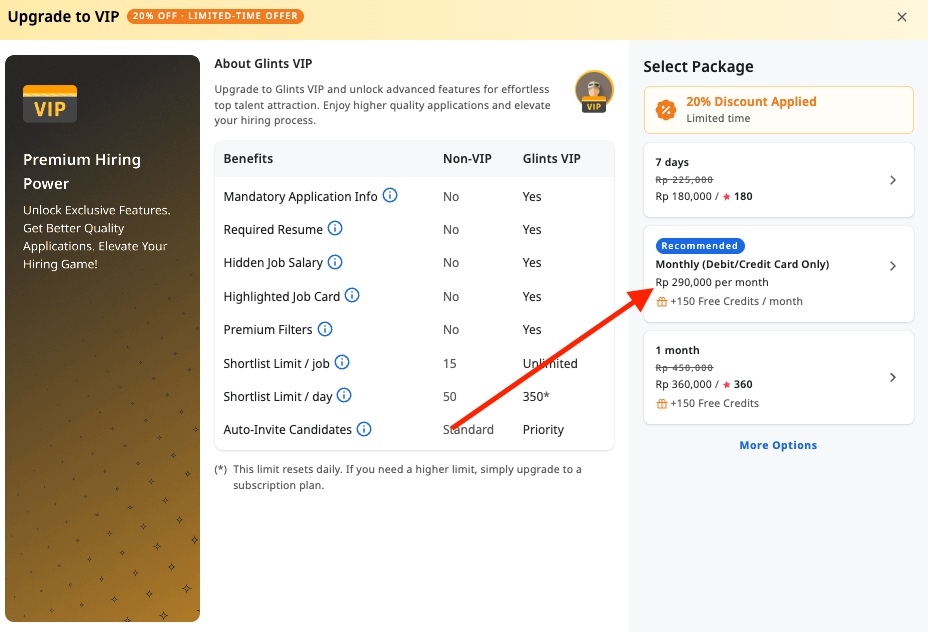Click Rp 290,000 per month price text
The image size is (928, 632).
(x=711, y=282)
